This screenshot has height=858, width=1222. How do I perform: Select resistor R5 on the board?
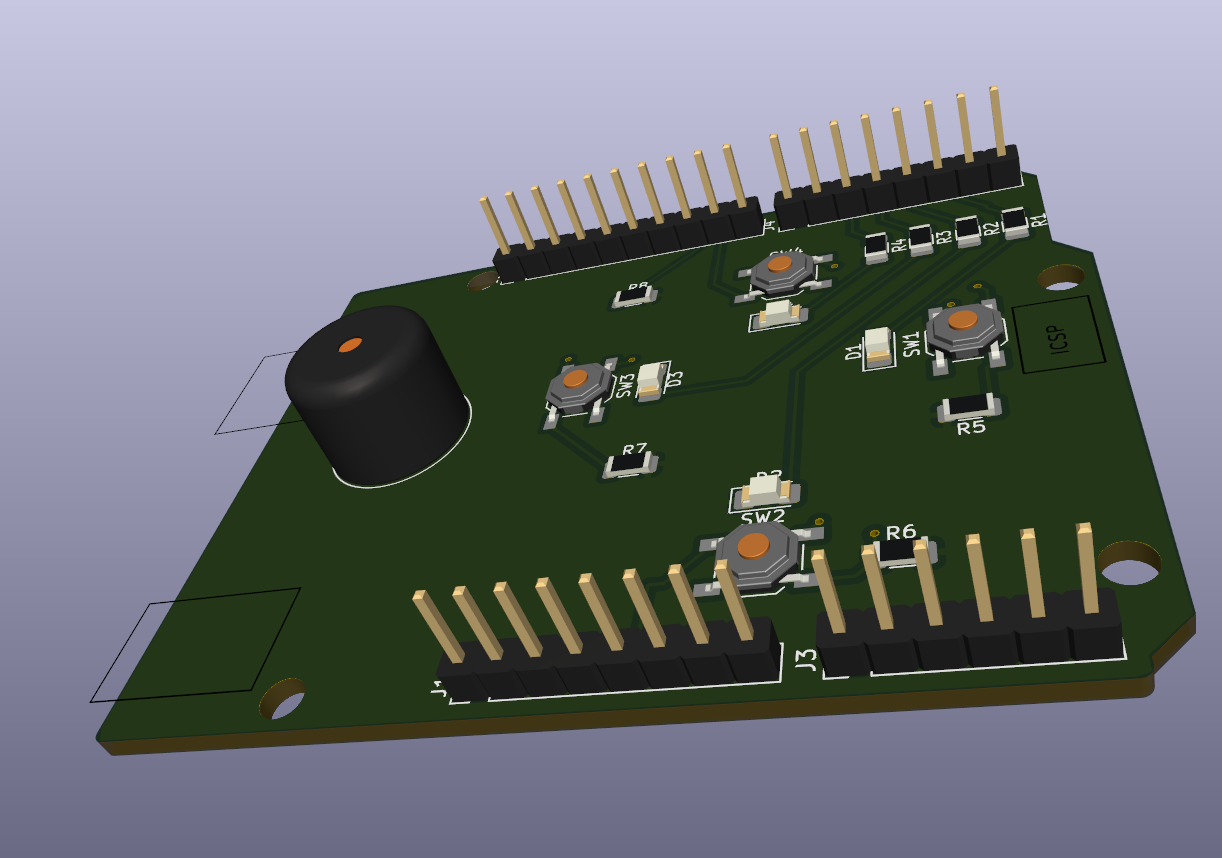click(x=967, y=406)
